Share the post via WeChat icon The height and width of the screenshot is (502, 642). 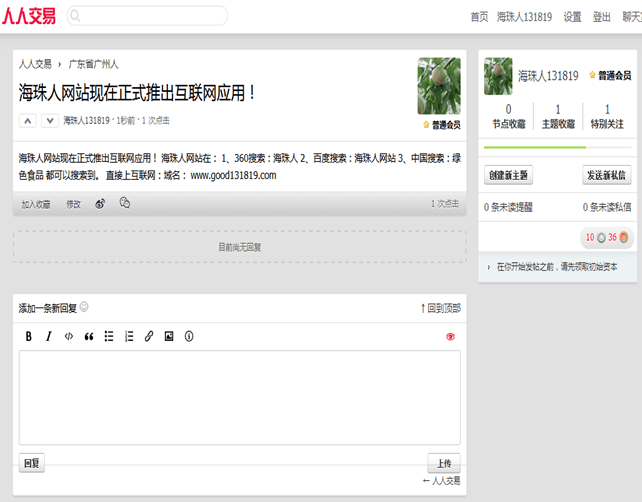[124, 203]
